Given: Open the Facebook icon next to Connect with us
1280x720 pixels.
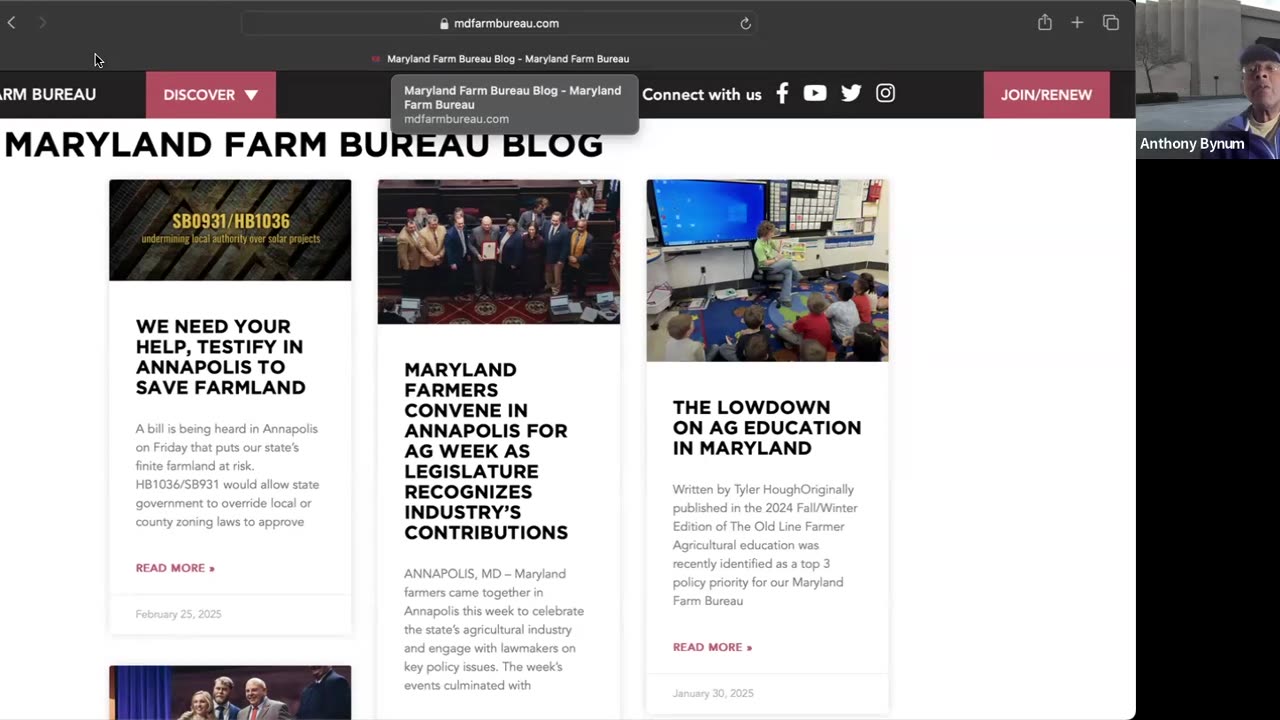Looking at the screenshot, I should pos(782,93).
